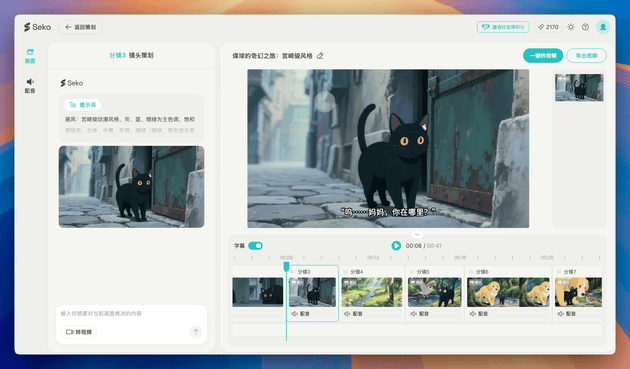The width and height of the screenshot is (630, 369).
Task: Switch theme with the sun icon
Action: pos(571,27)
